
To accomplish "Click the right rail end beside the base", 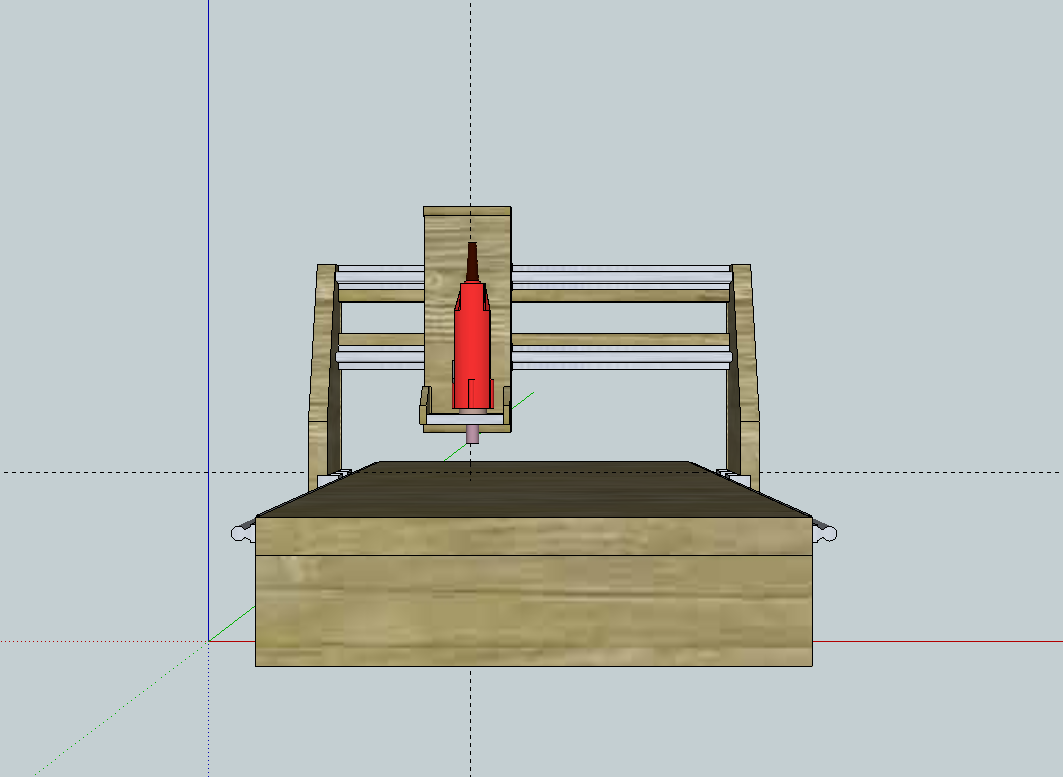I will [x=824, y=532].
